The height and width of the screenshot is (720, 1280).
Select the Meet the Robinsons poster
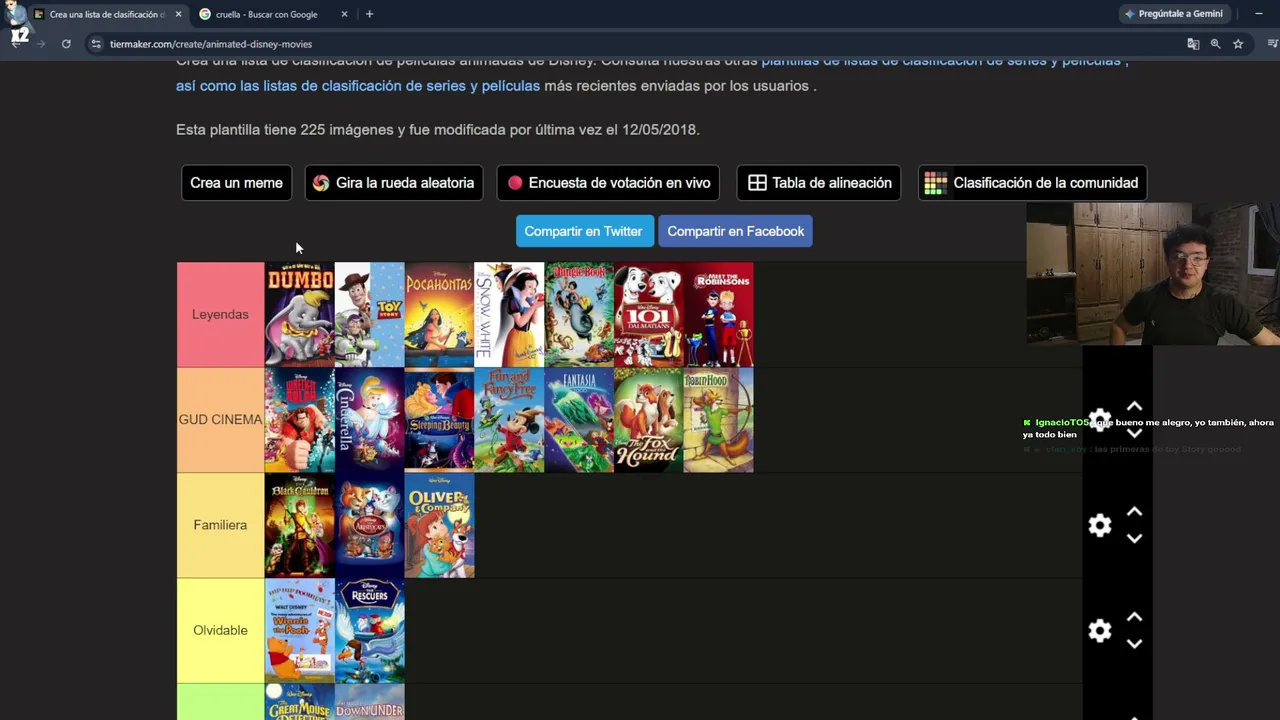[x=719, y=314]
